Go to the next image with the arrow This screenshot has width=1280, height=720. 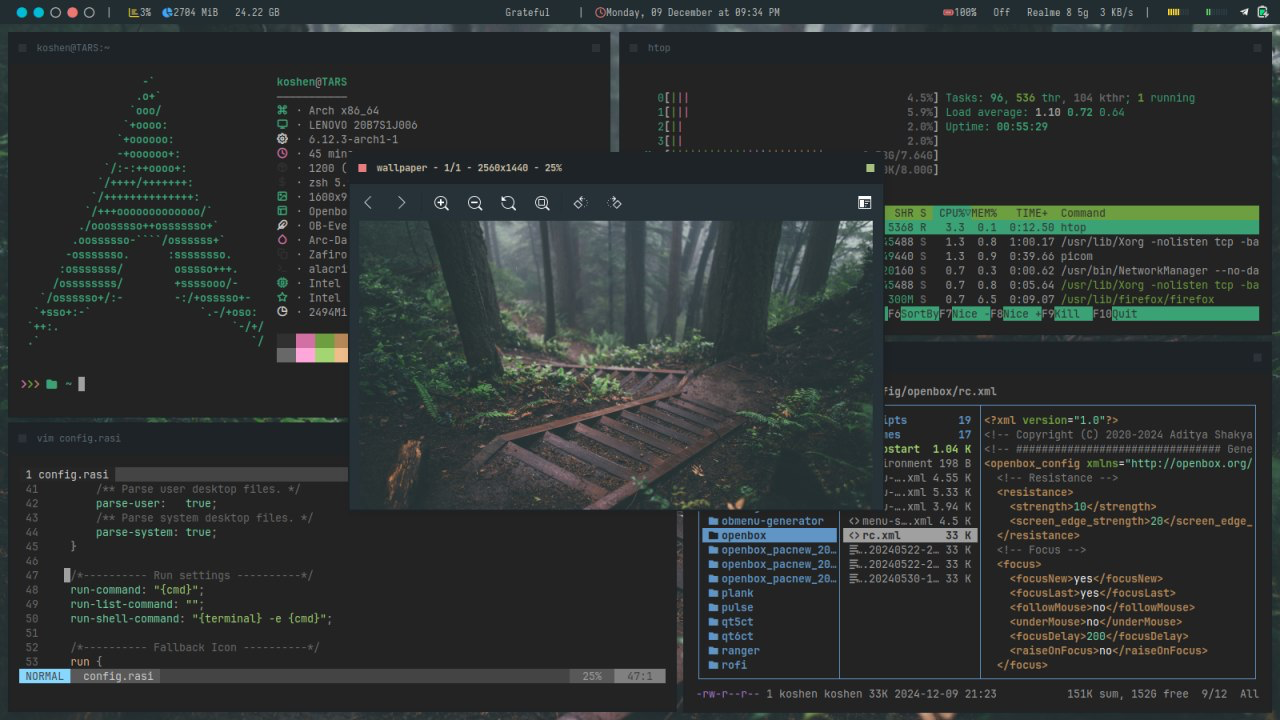(400, 203)
